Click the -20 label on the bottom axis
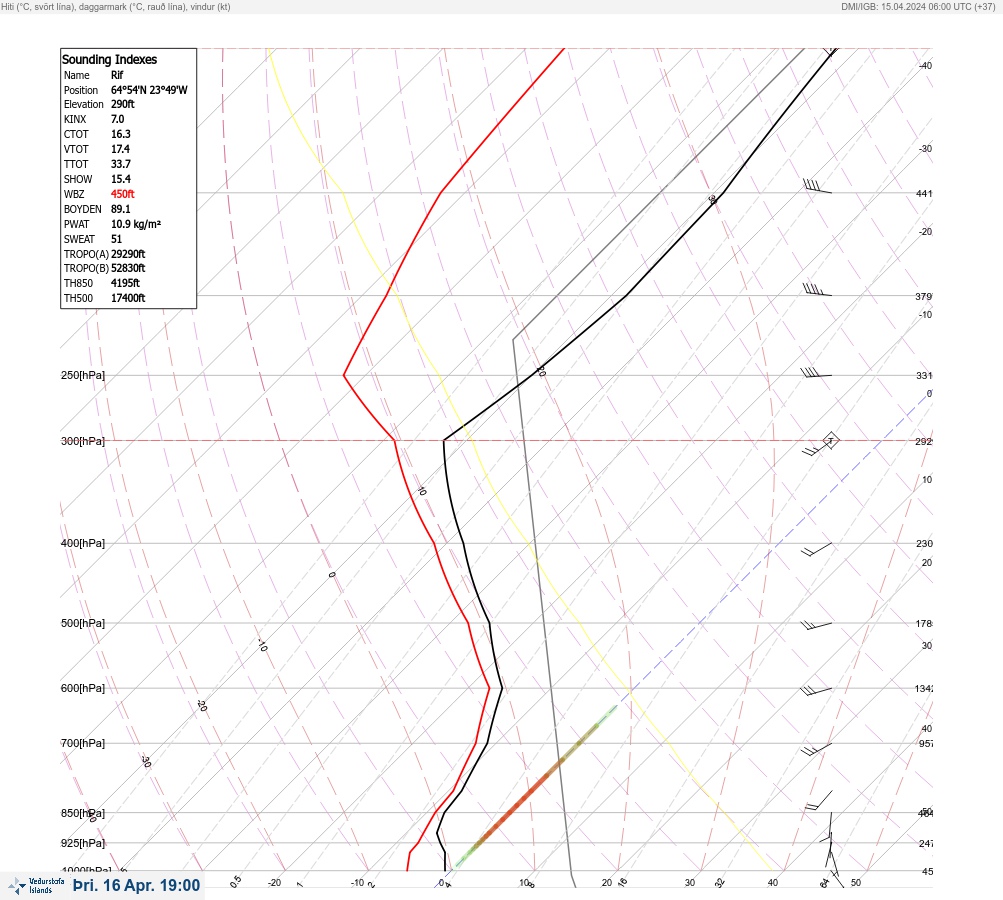 pos(274,883)
